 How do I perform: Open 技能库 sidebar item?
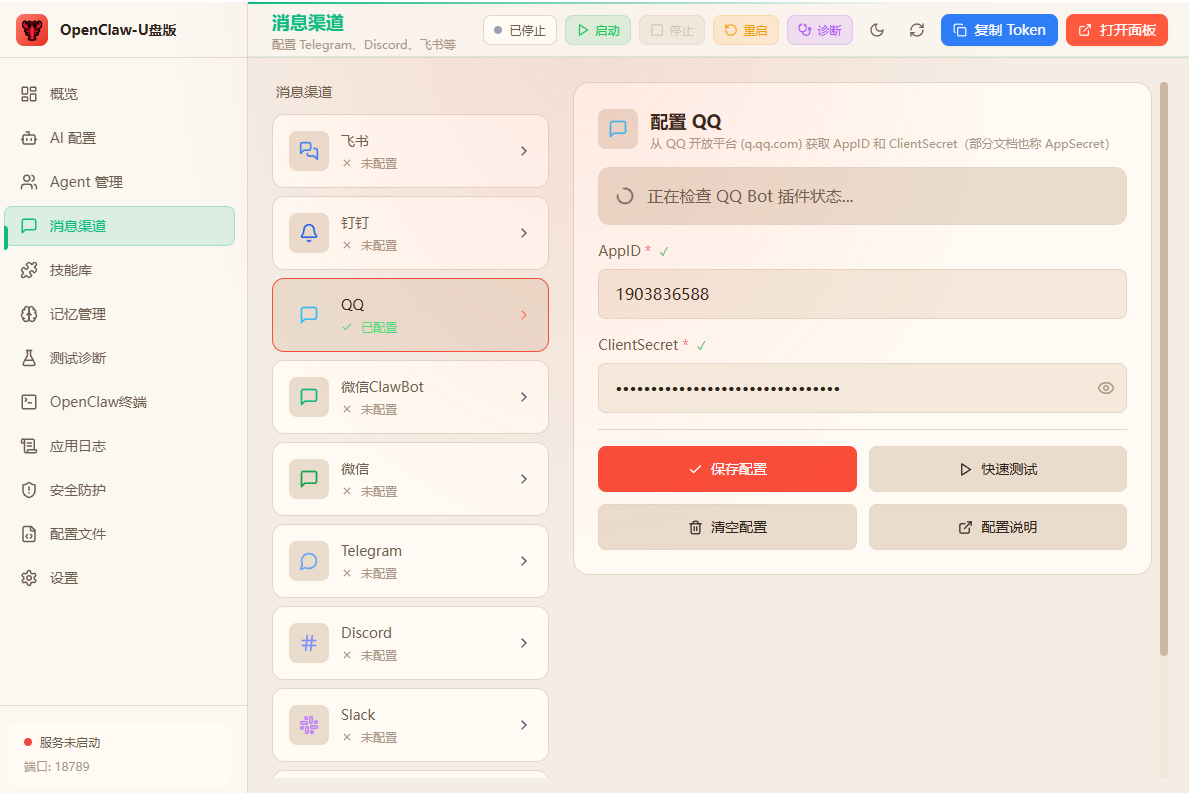[x=120, y=270]
